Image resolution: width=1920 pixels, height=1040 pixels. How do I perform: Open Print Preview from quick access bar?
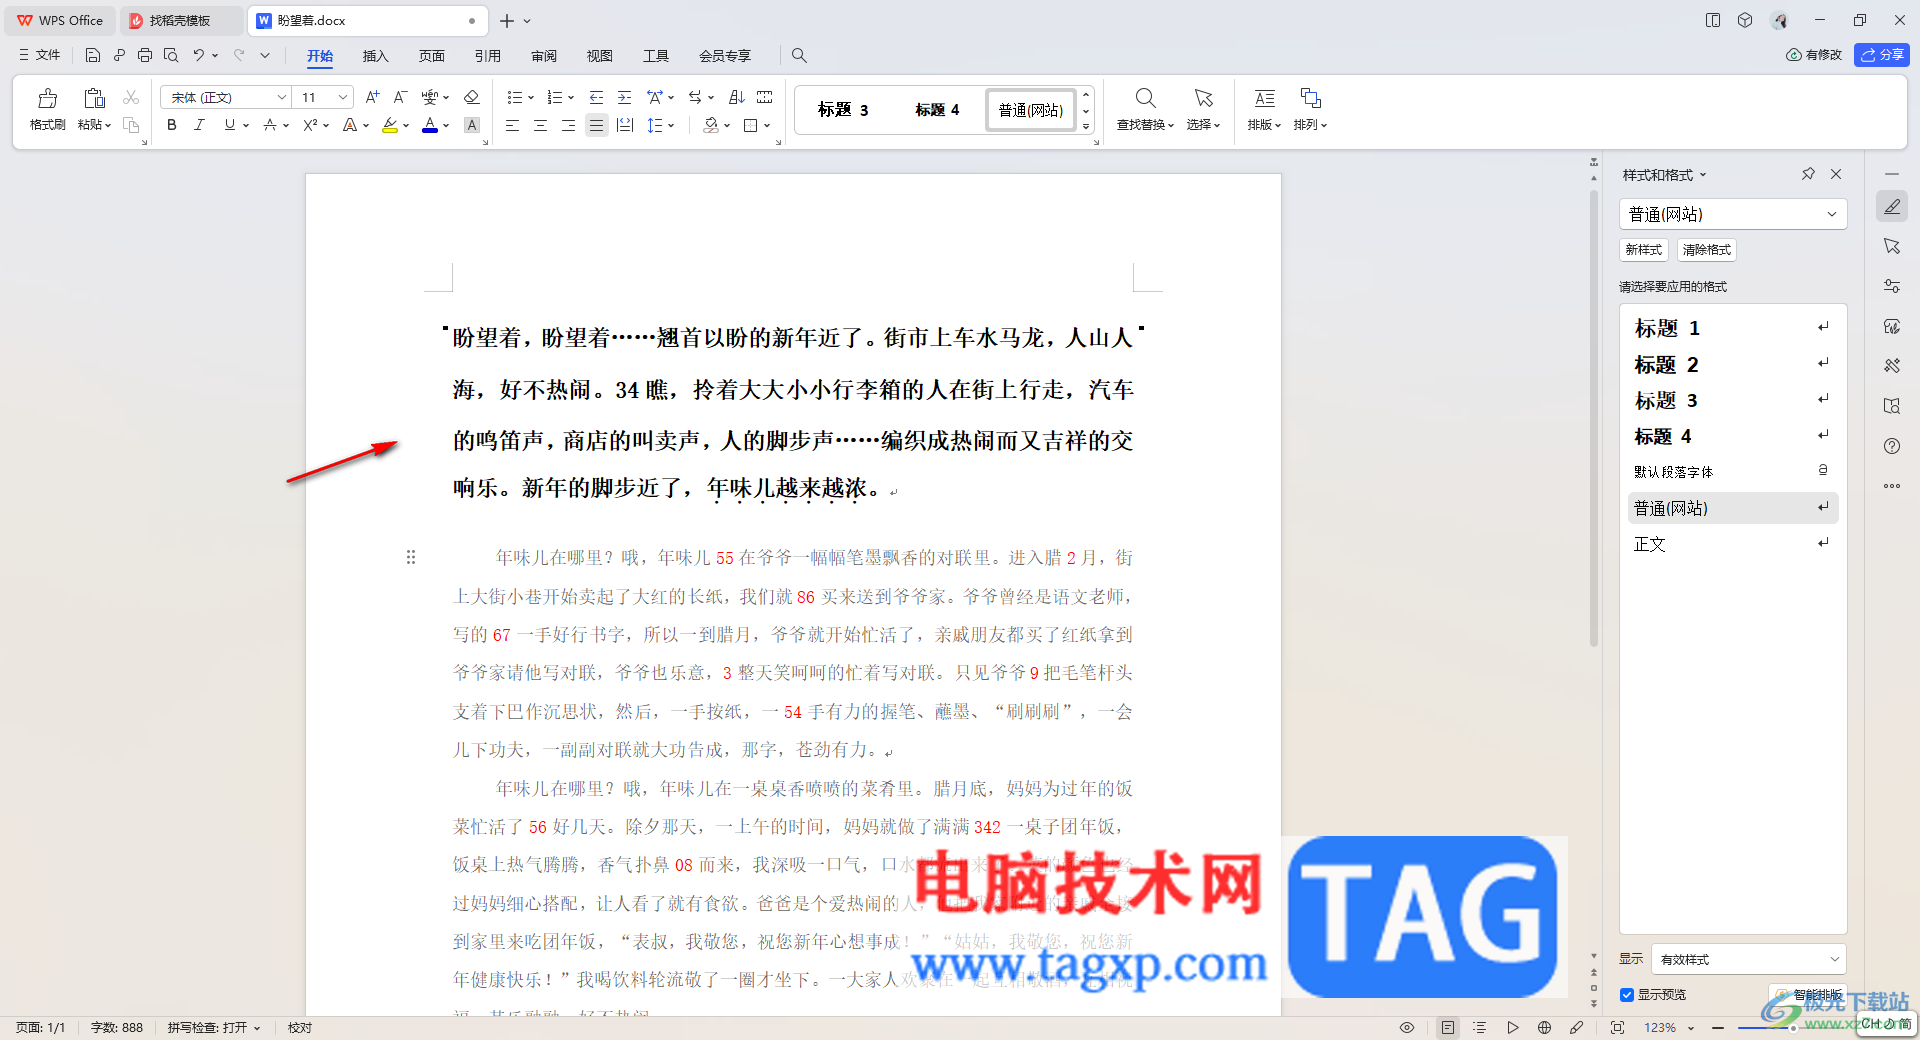tap(171, 55)
